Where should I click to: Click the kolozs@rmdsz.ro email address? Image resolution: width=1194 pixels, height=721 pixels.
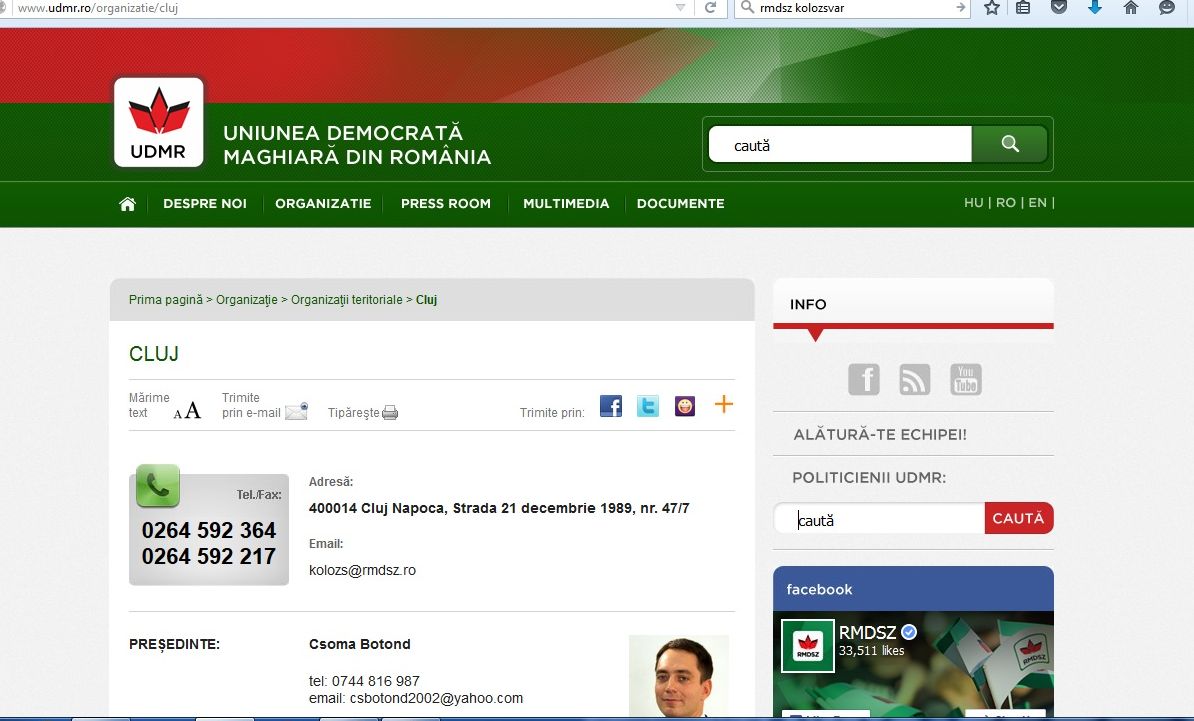tap(362, 570)
